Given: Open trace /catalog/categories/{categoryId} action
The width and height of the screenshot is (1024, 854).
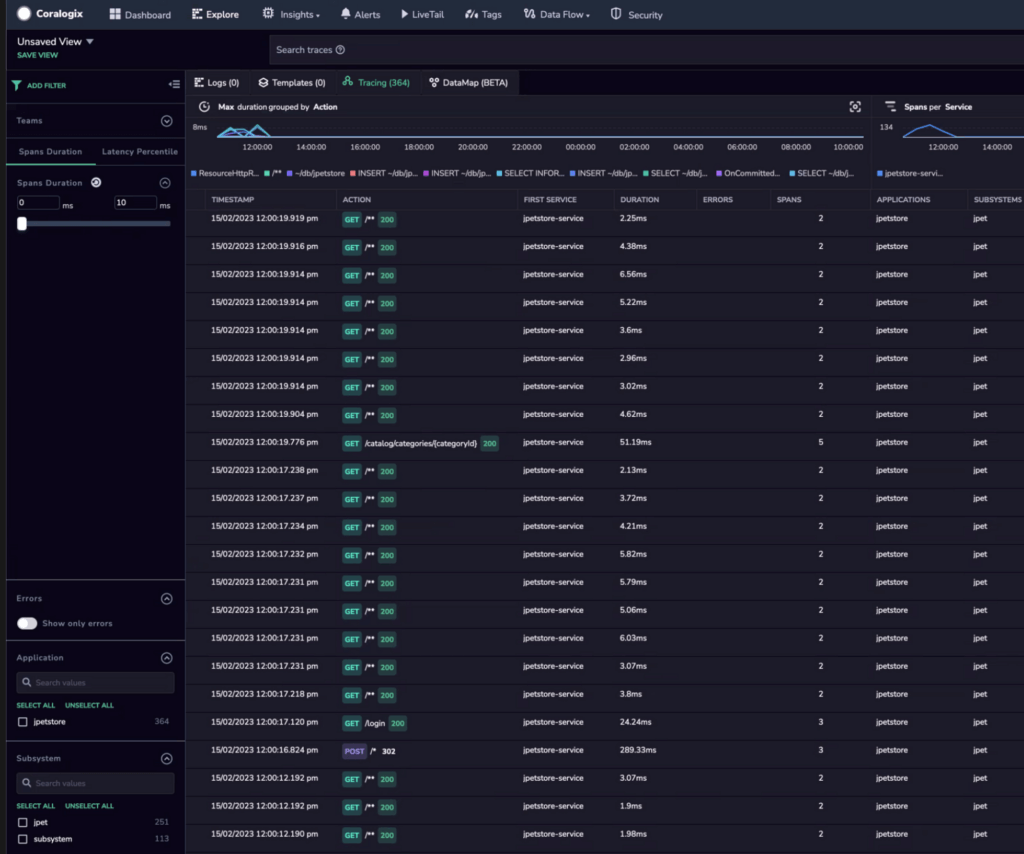Looking at the screenshot, I should click(421, 443).
